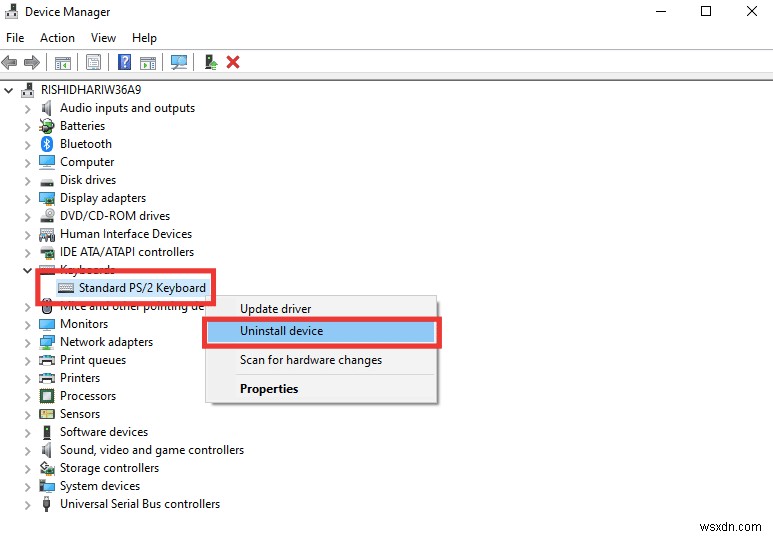Click the Action pane toolbar icon after Help
The image size is (773, 537).
[148, 63]
